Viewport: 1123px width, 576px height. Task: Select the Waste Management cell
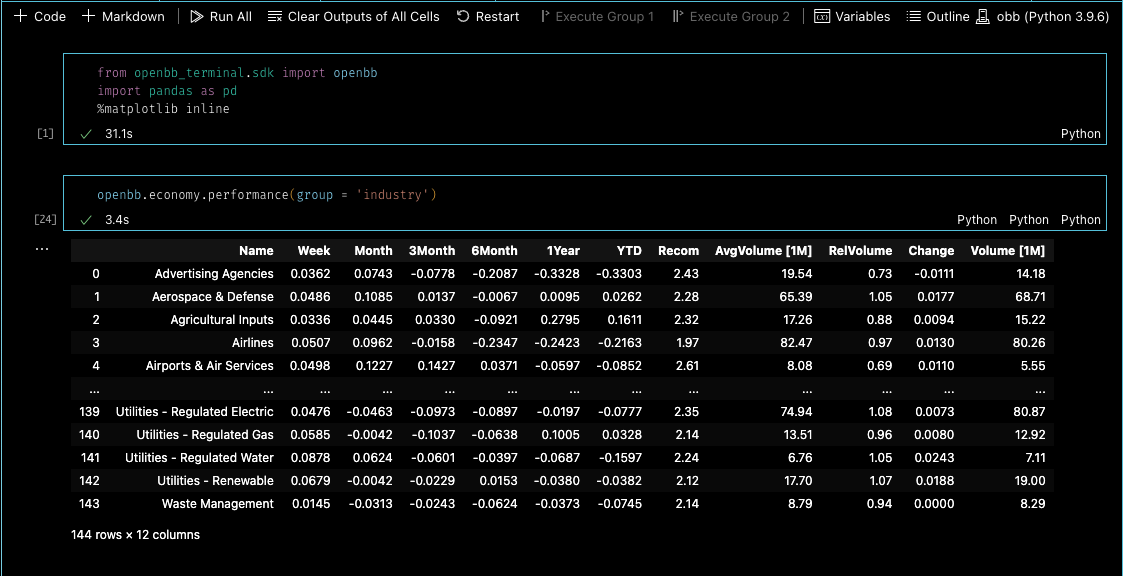(x=218, y=504)
